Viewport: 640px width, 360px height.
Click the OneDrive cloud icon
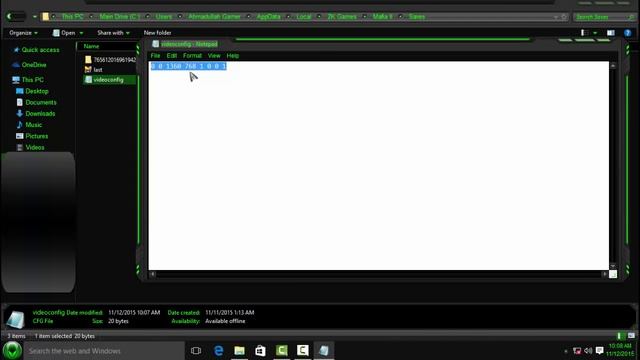(x=16, y=64)
